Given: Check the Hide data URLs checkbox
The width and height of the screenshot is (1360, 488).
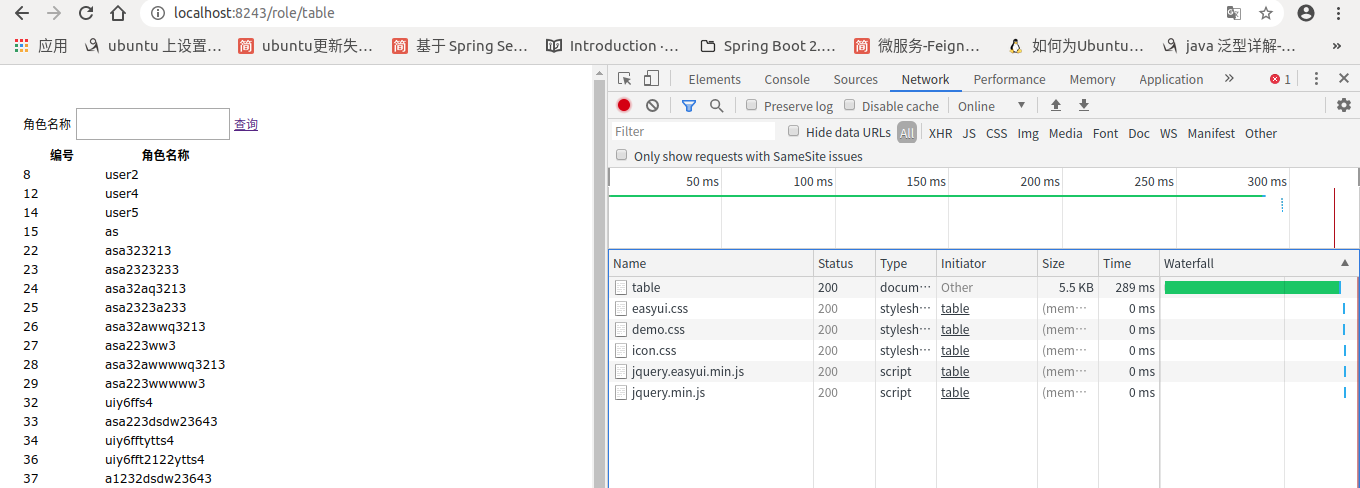Looking at the screenshot, I should (794, 131).
